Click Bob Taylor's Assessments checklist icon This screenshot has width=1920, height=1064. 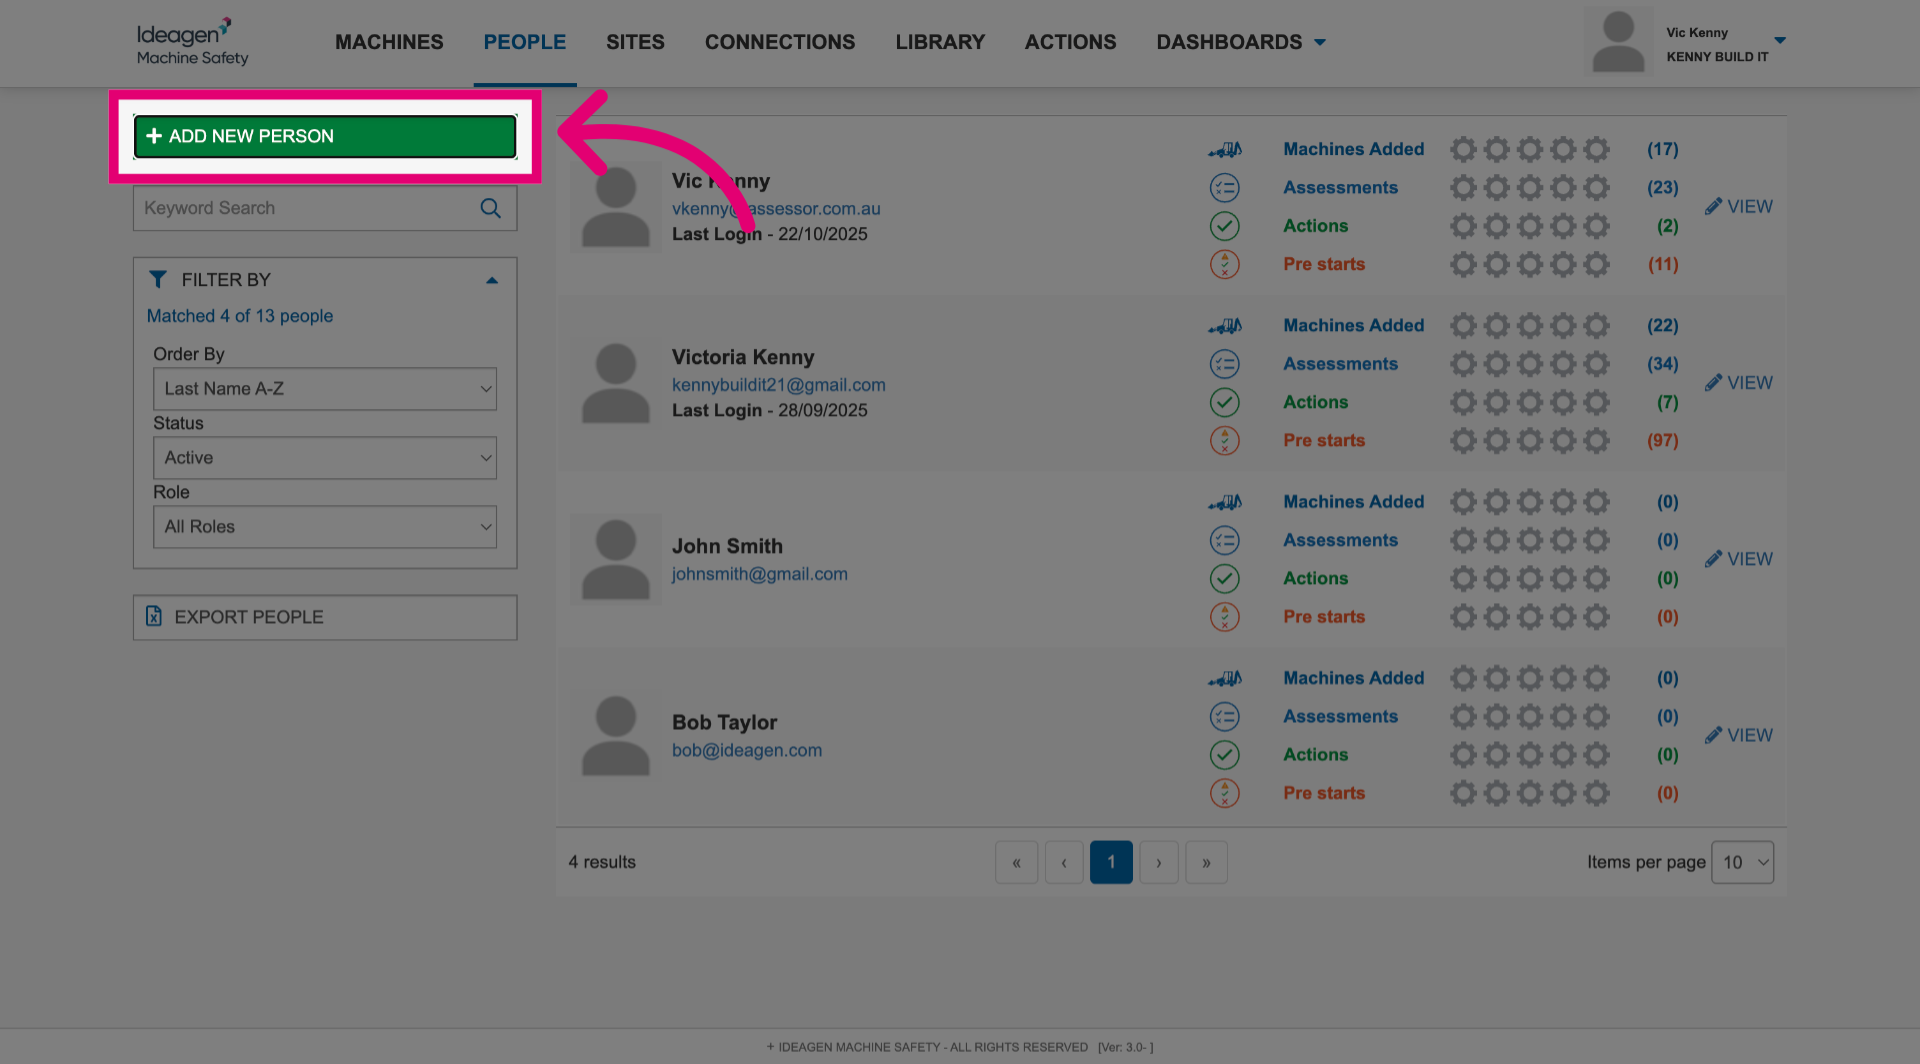(1225, 717)
